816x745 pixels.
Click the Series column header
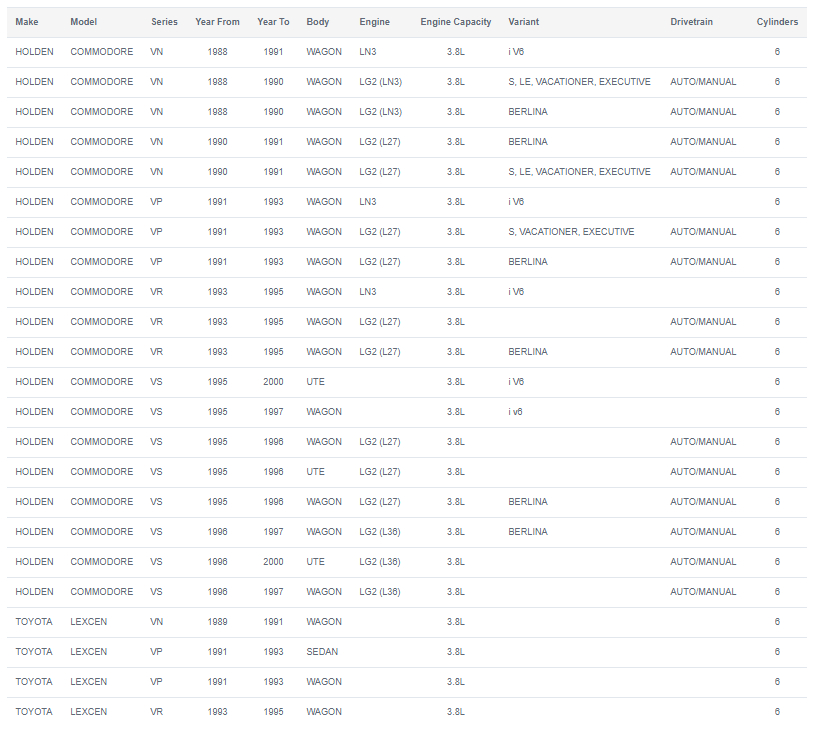tap(164, 22)
